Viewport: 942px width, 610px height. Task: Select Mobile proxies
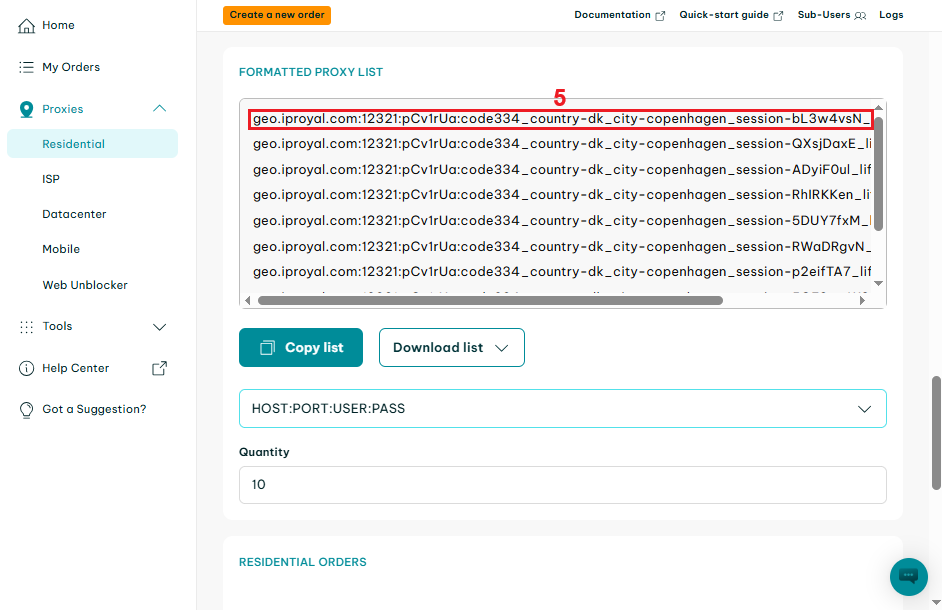coord(61,249)
